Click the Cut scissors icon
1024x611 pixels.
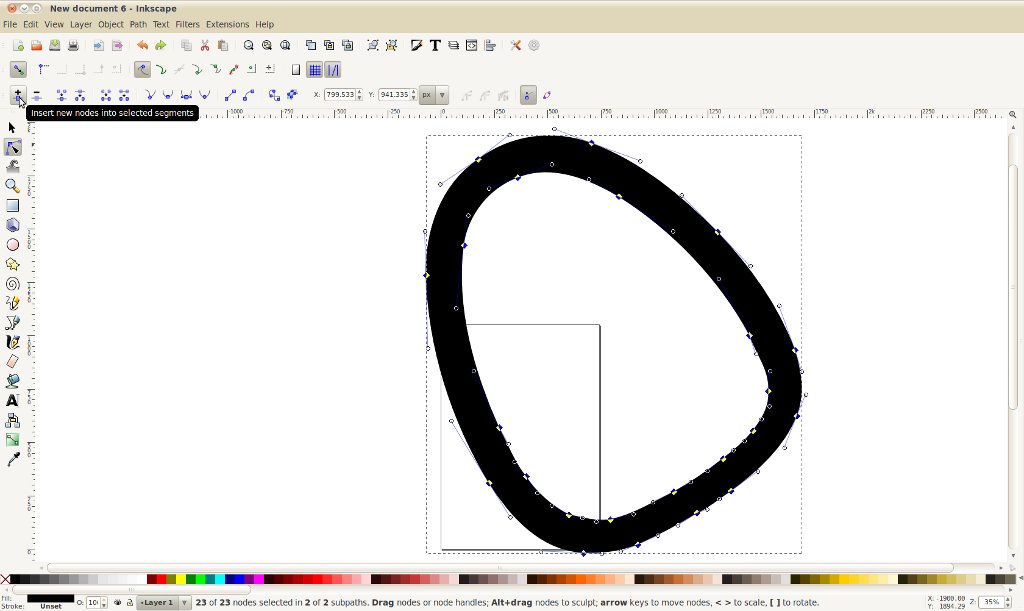204,46
